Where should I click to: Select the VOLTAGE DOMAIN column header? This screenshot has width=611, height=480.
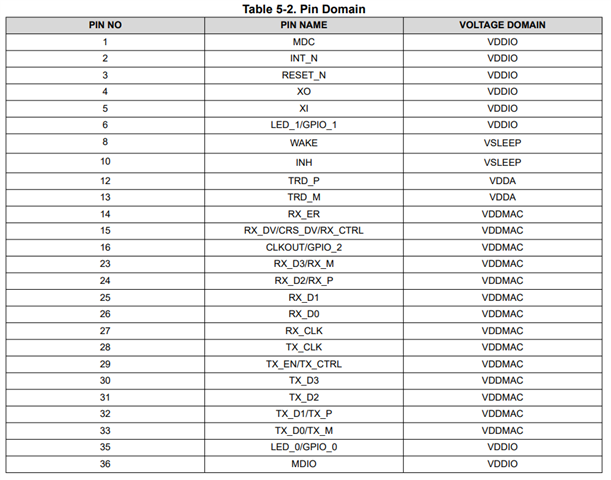click(502, 24)
